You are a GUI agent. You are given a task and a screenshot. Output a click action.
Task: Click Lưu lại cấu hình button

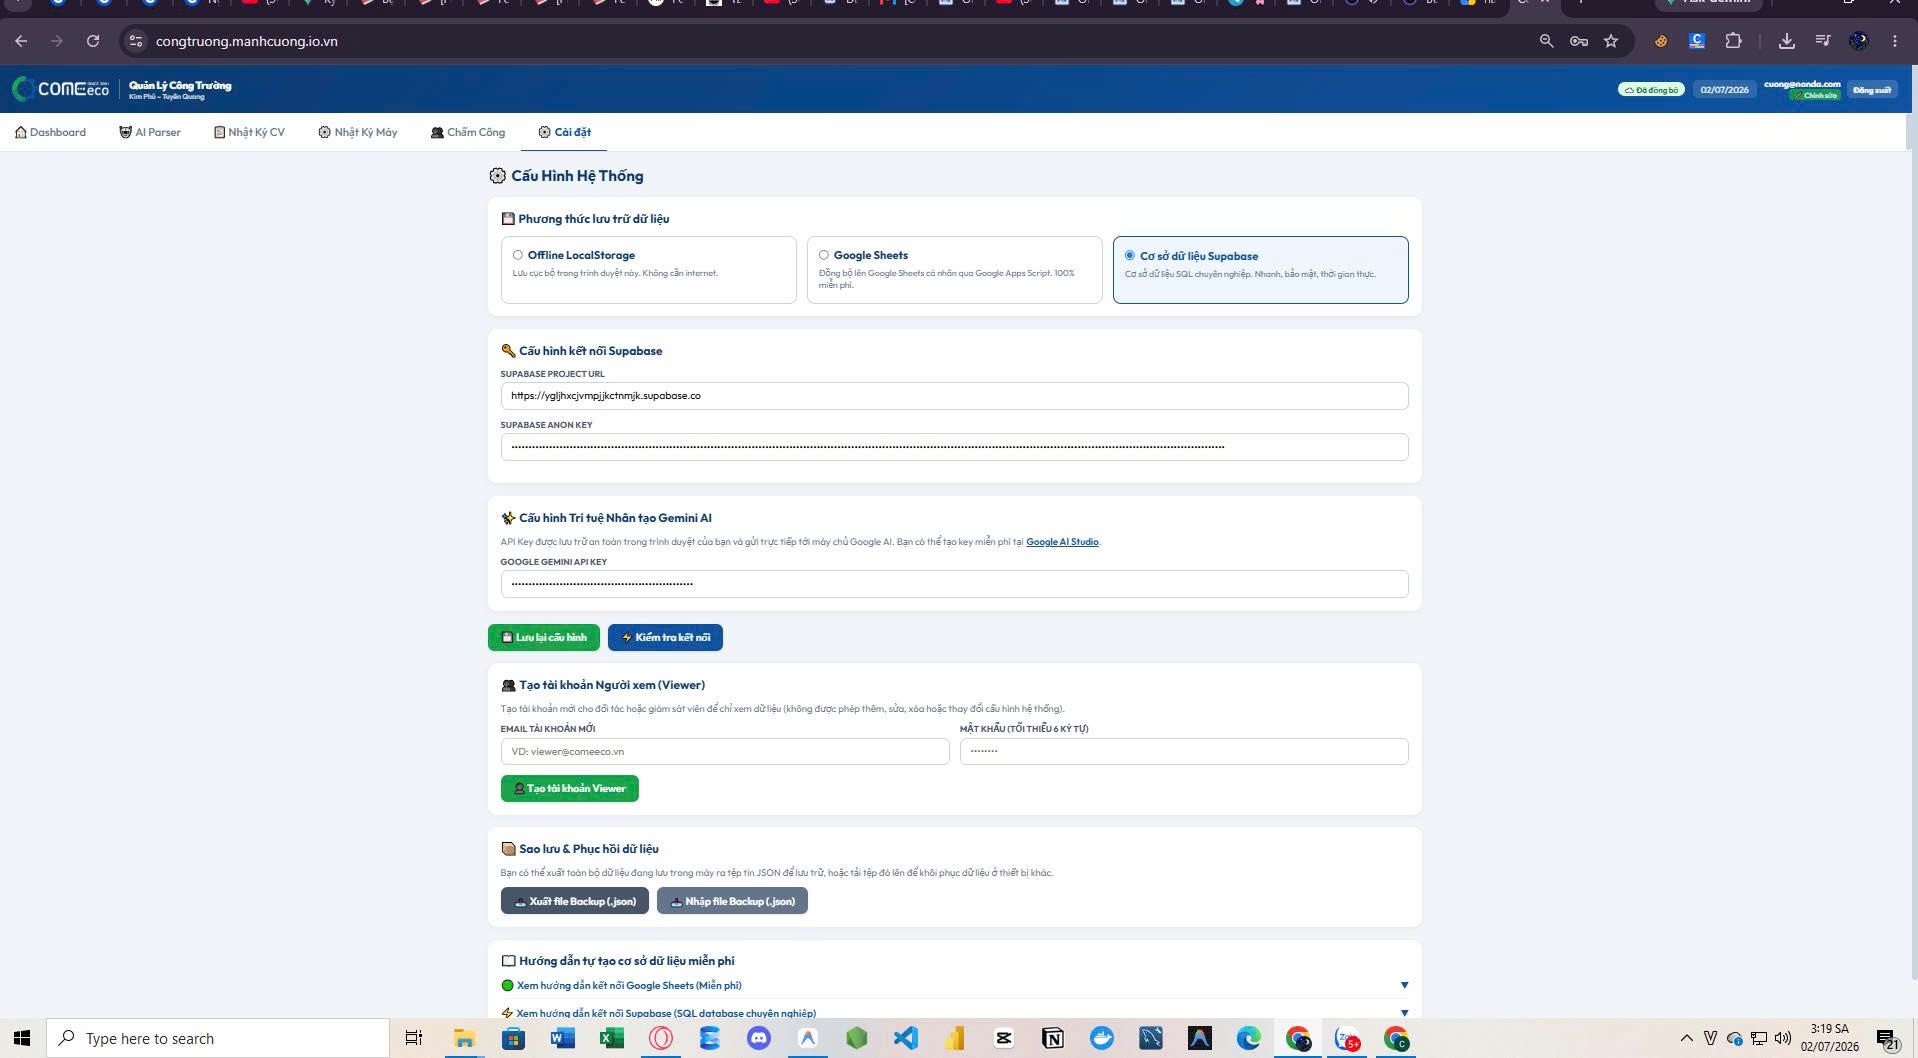click(544, 638)
